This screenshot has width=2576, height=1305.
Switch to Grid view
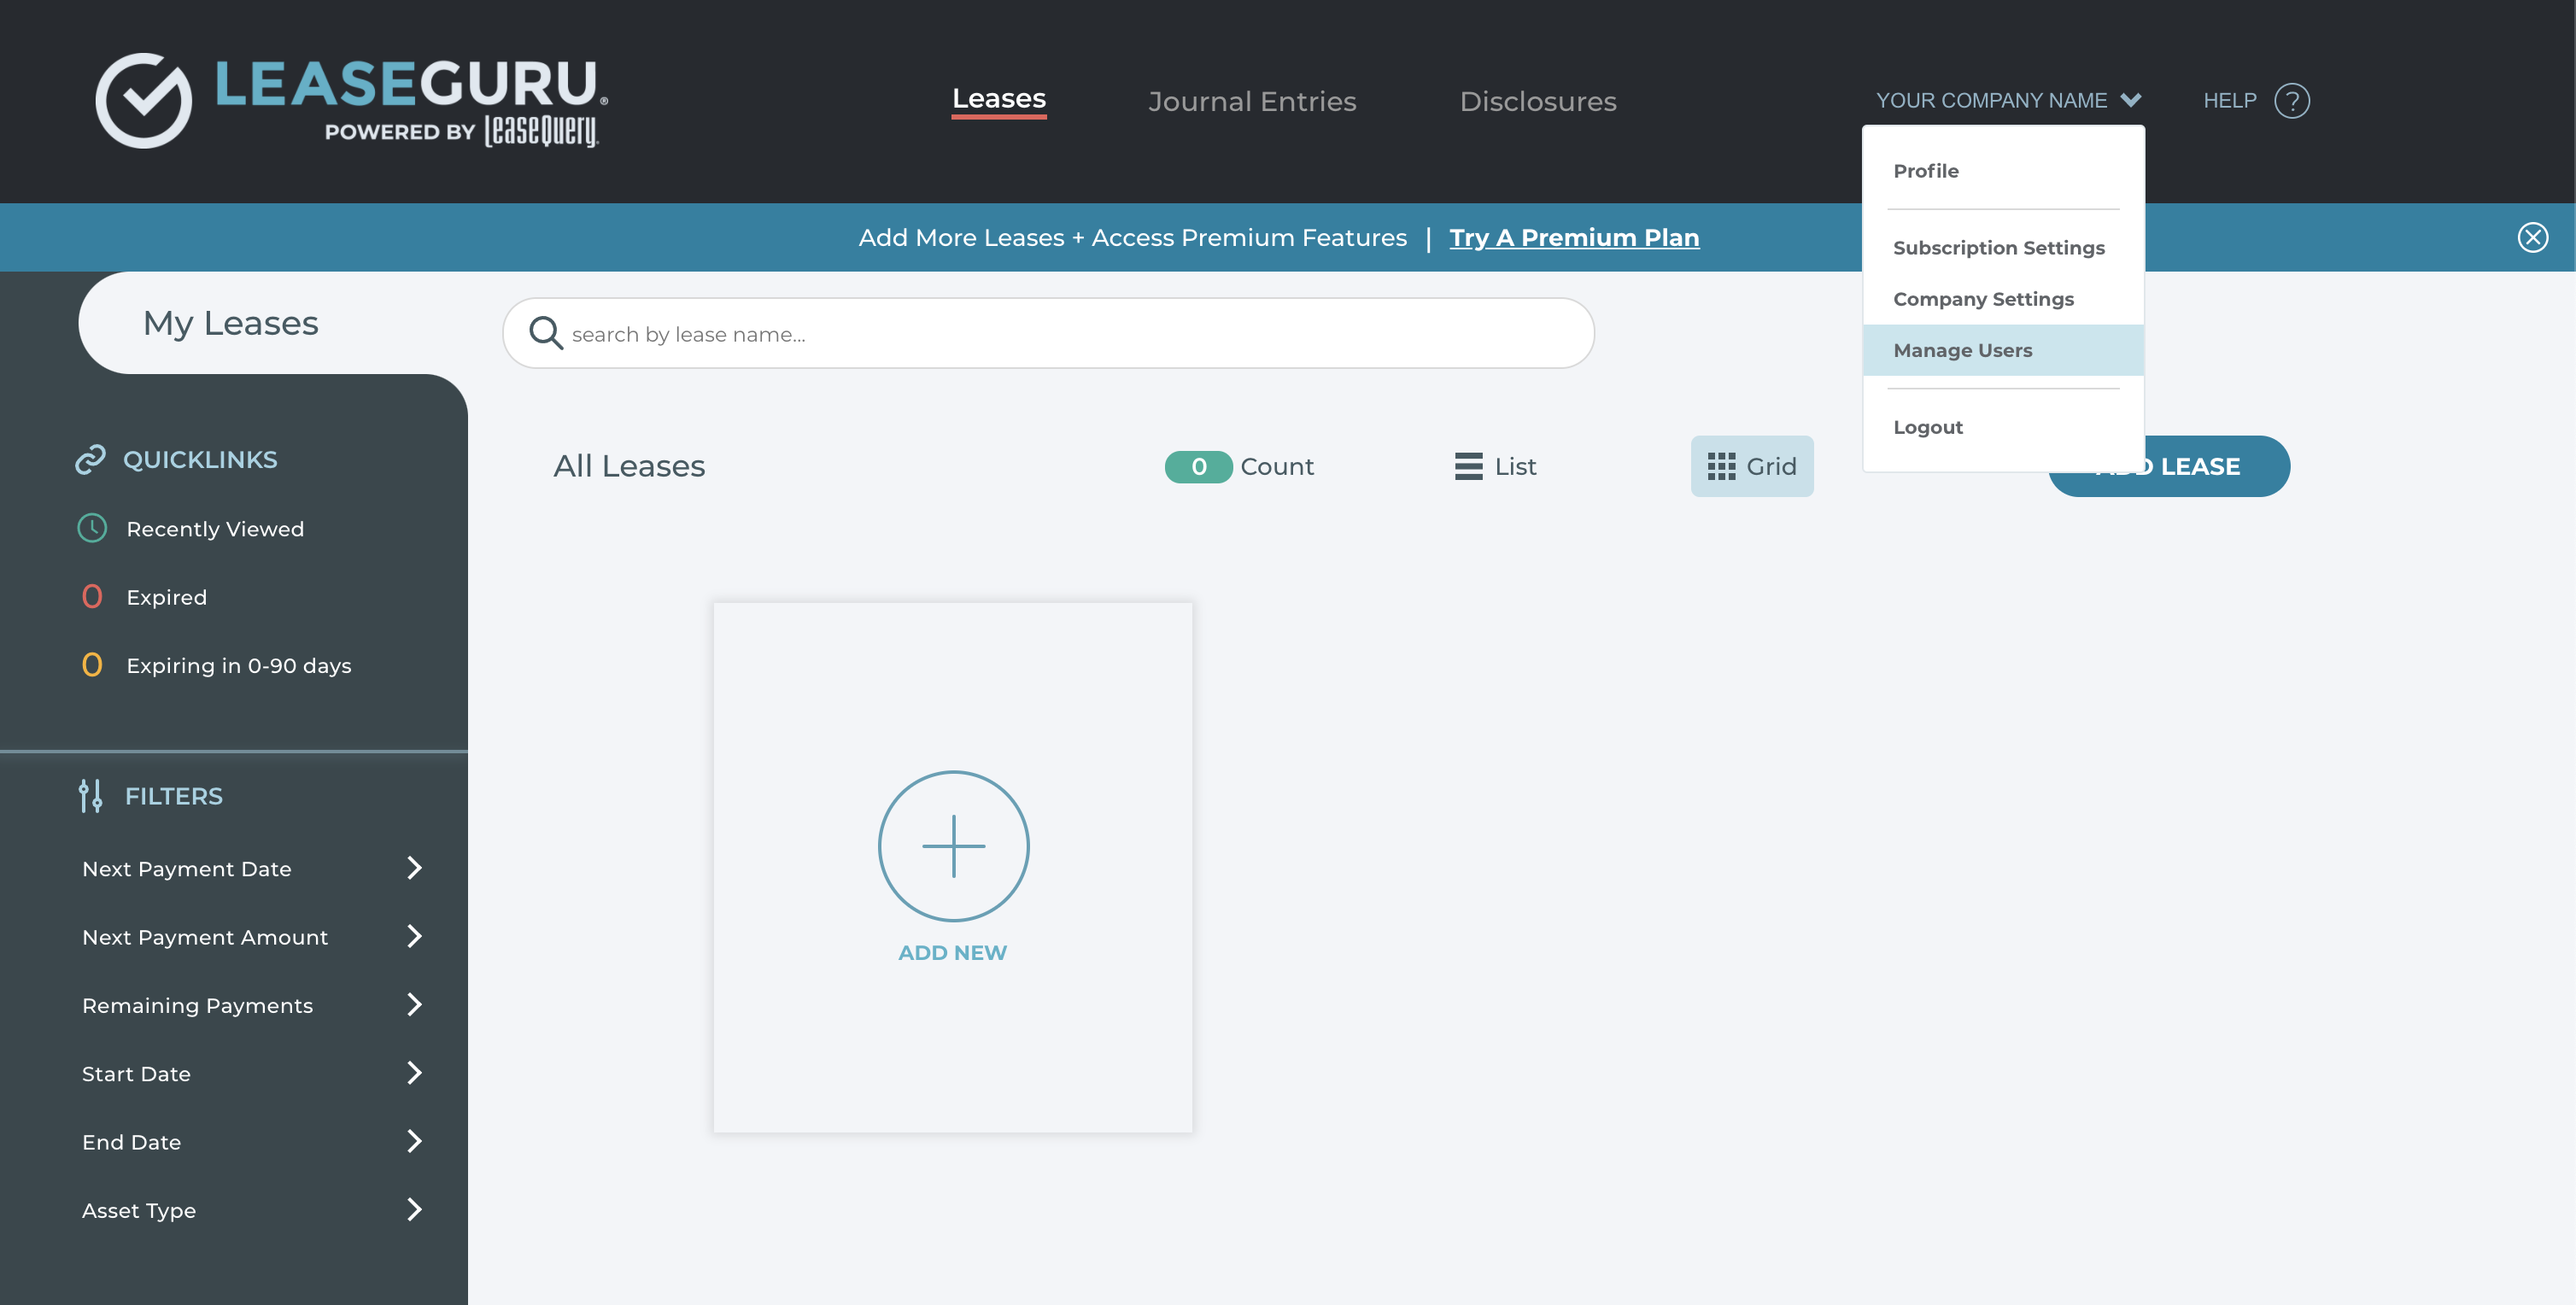pyautogui.click(x=1752, y=466)
